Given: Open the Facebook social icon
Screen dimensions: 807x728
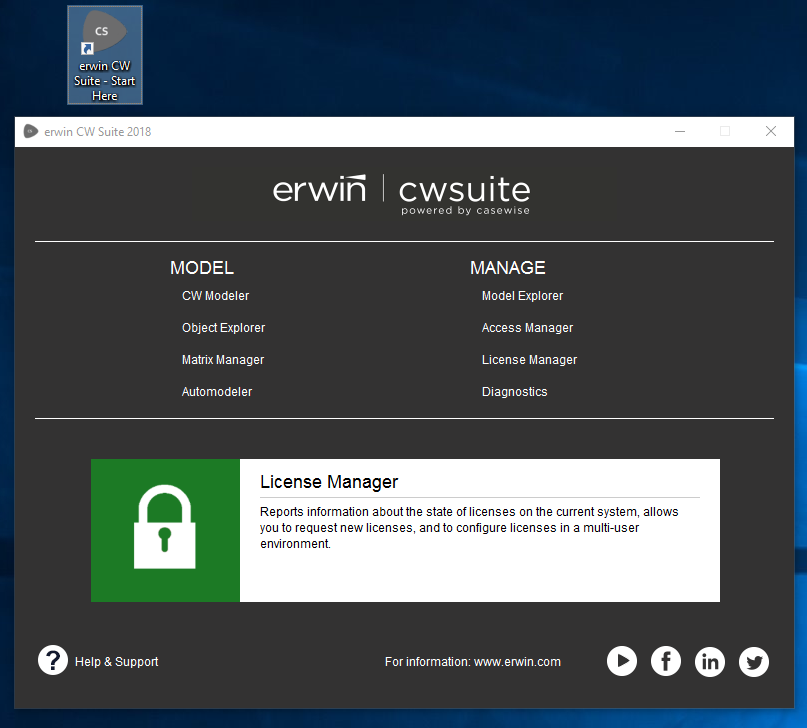Looking at the screenshot, I should point(666,661).
